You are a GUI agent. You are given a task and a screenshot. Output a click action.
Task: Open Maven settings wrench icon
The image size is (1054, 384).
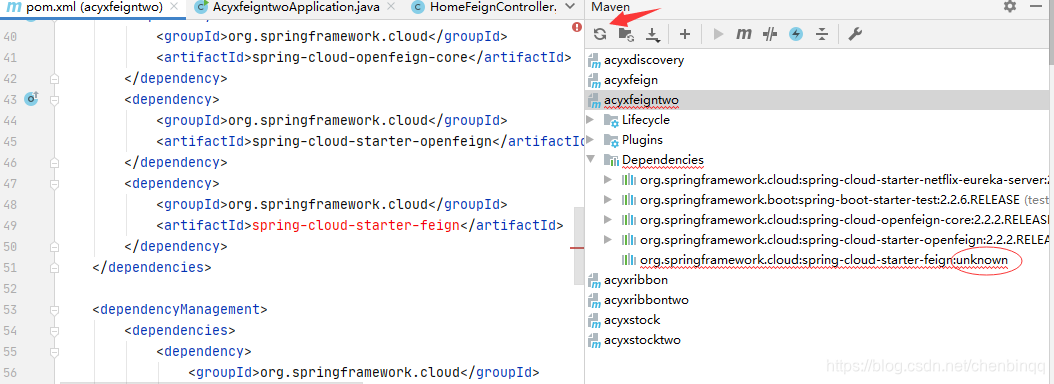click(x=855, y=34)
